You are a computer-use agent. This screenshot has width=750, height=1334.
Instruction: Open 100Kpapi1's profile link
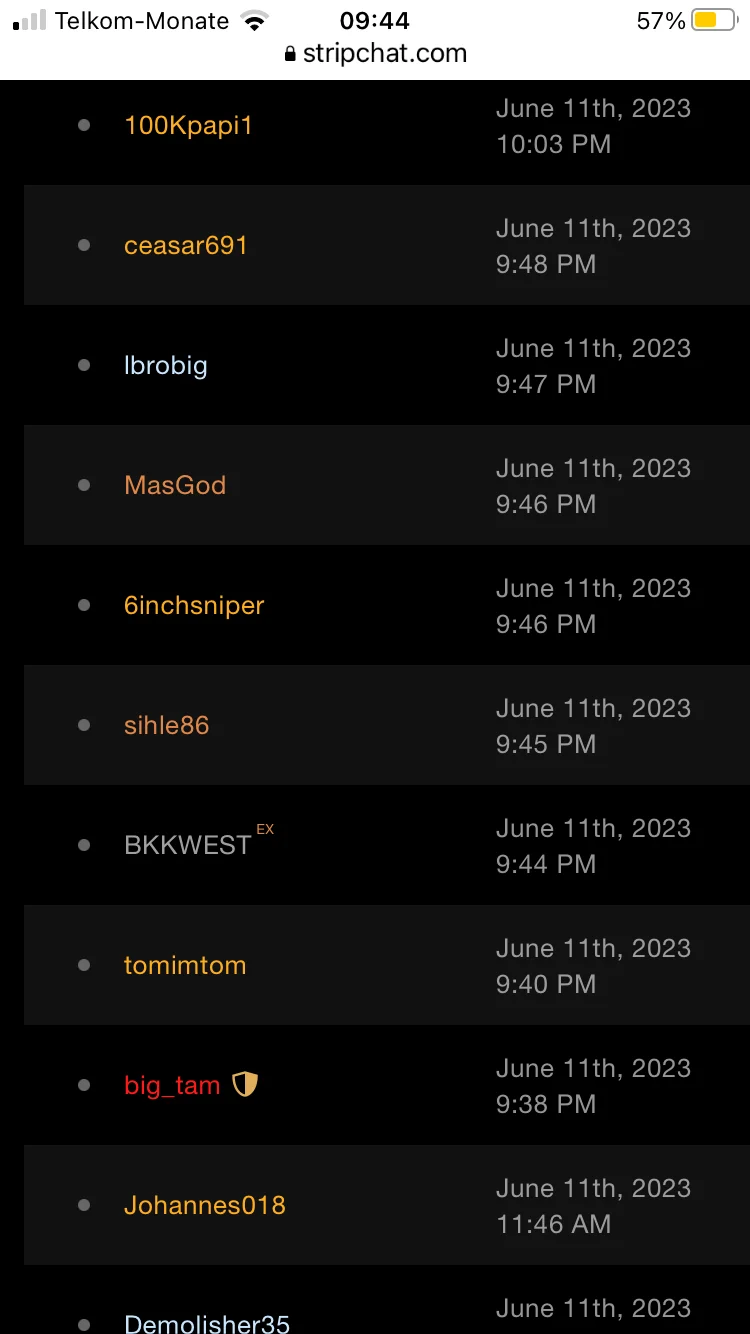tap(188, 126)
